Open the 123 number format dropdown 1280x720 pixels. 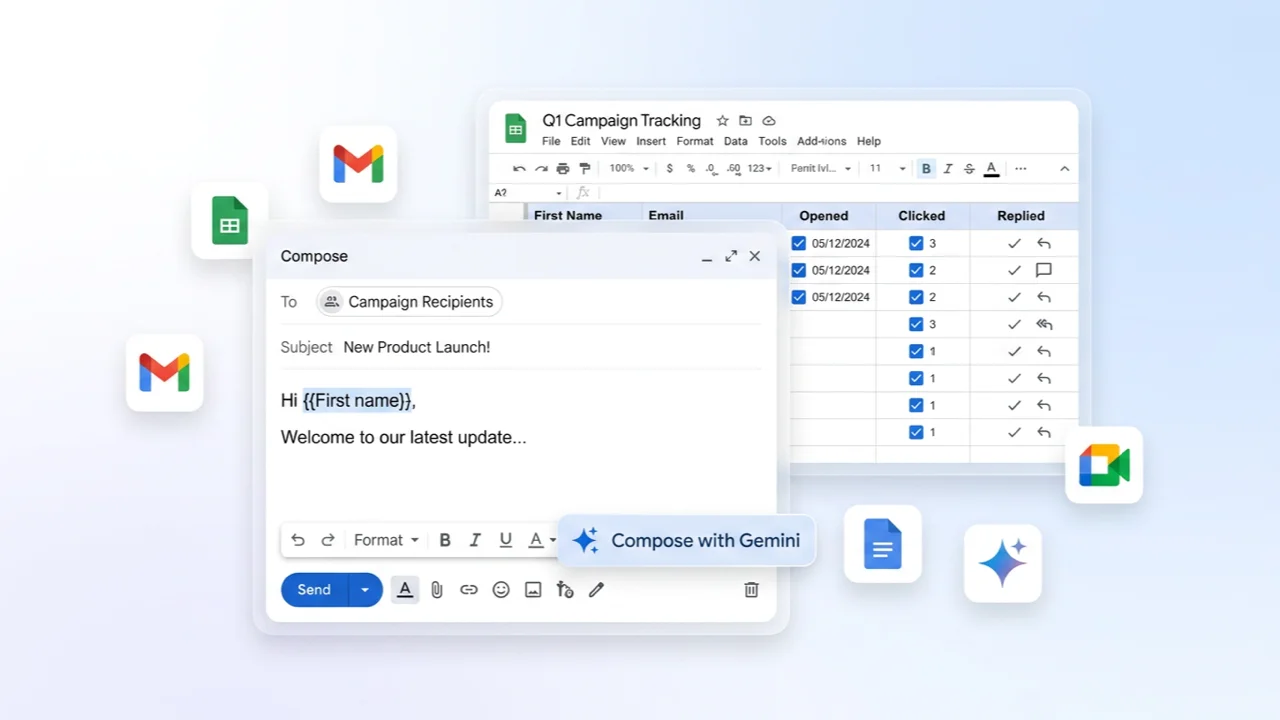(x=760, y=169)
